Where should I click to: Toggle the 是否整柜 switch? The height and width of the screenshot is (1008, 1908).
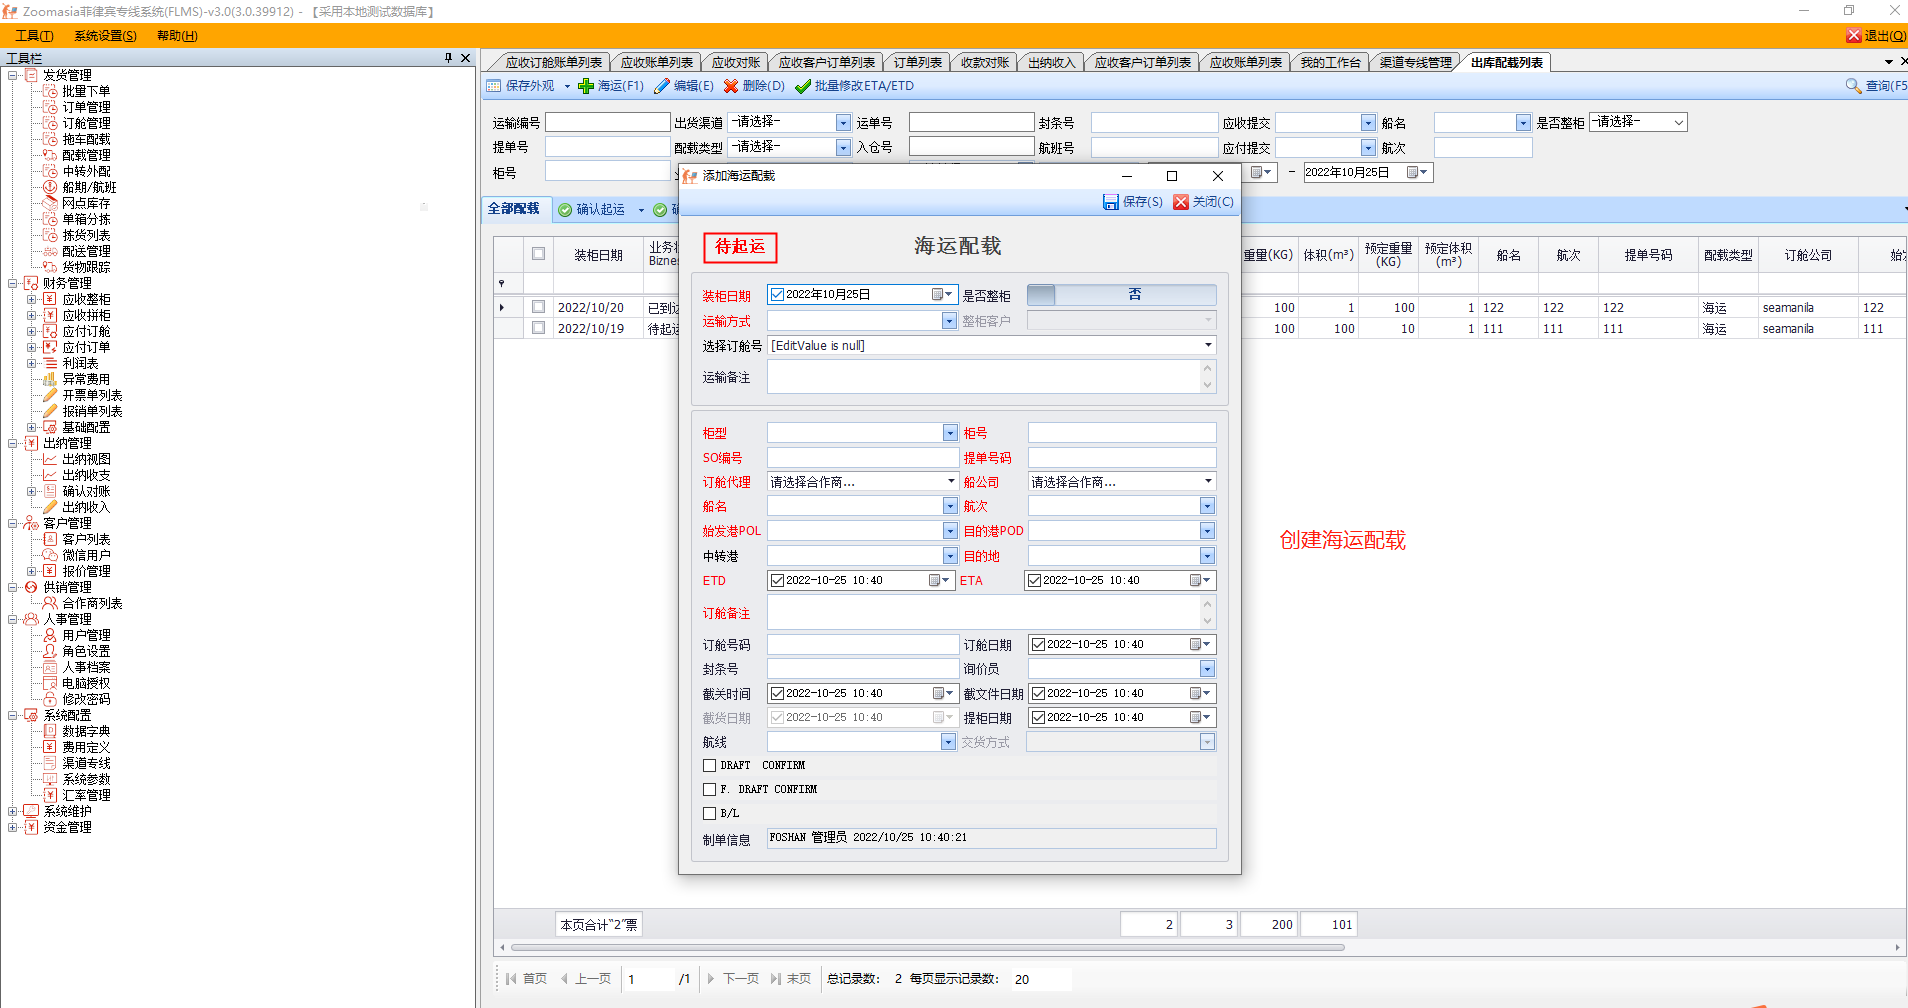[1121, 295]
